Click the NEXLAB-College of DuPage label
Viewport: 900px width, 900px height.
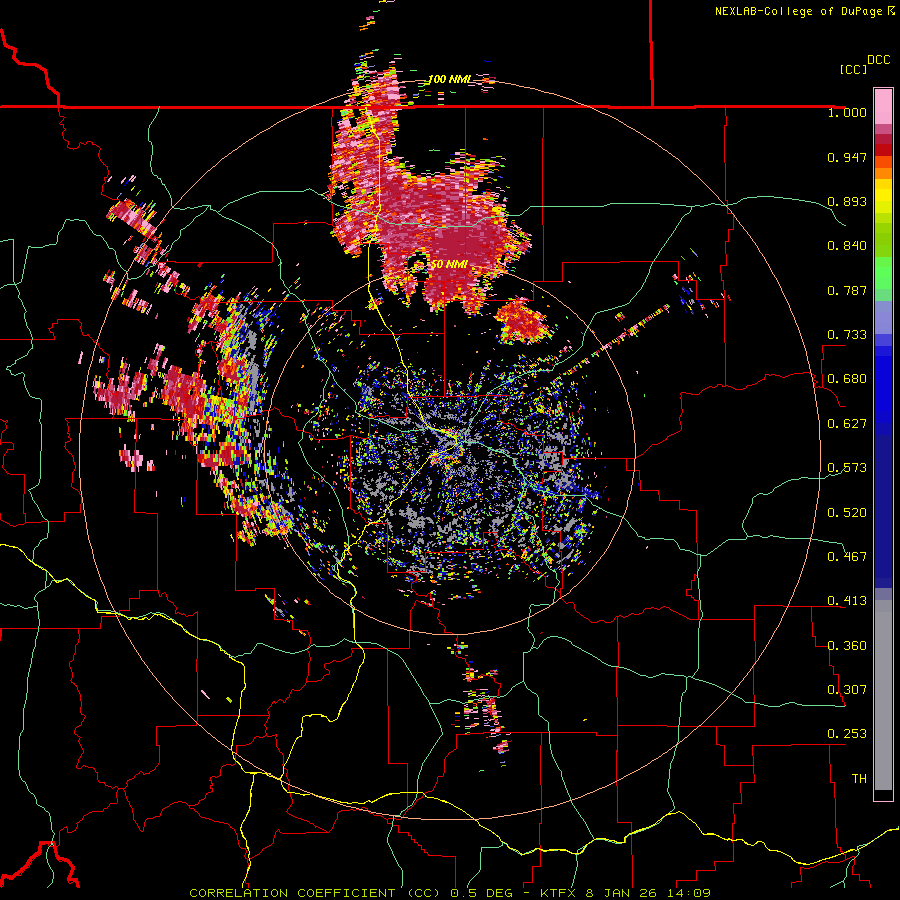point(800,11)
